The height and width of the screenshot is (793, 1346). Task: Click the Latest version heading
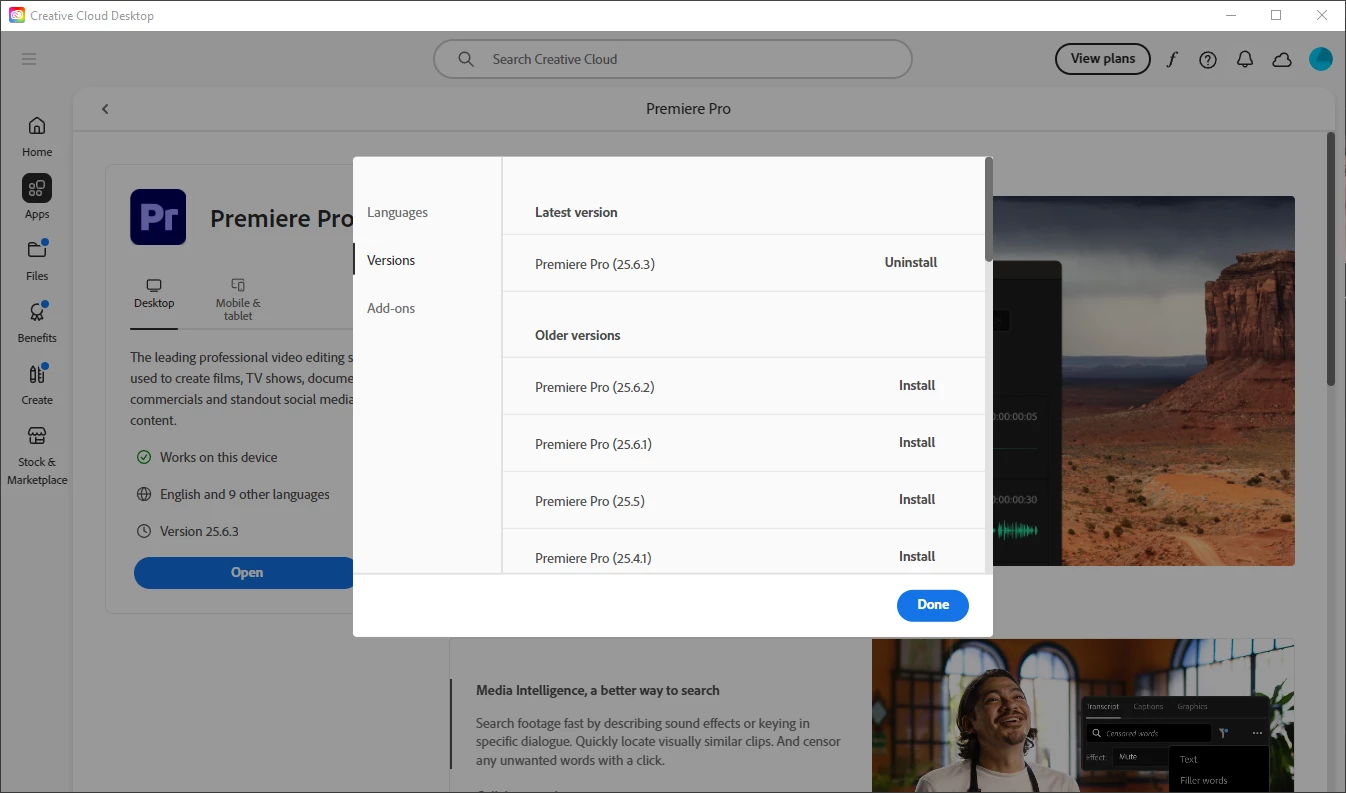tap(576, 213)
